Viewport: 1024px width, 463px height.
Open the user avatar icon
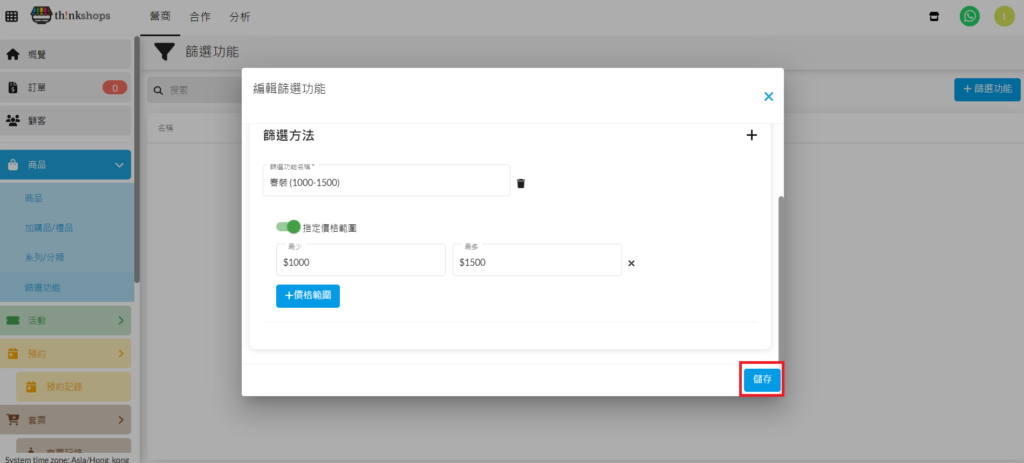pos(1003,16)
